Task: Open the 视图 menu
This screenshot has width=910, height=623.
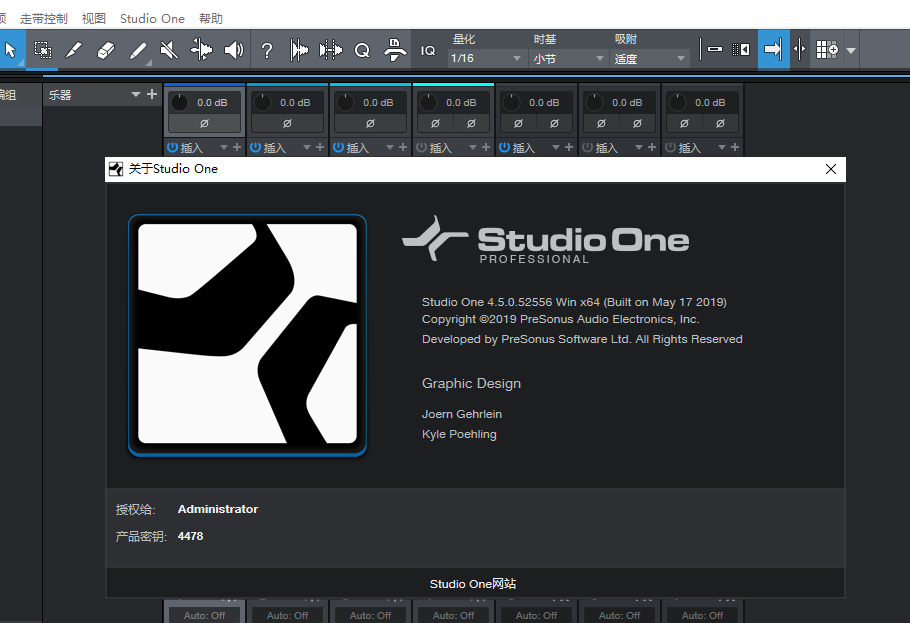Action: click(x=94, y=19)
